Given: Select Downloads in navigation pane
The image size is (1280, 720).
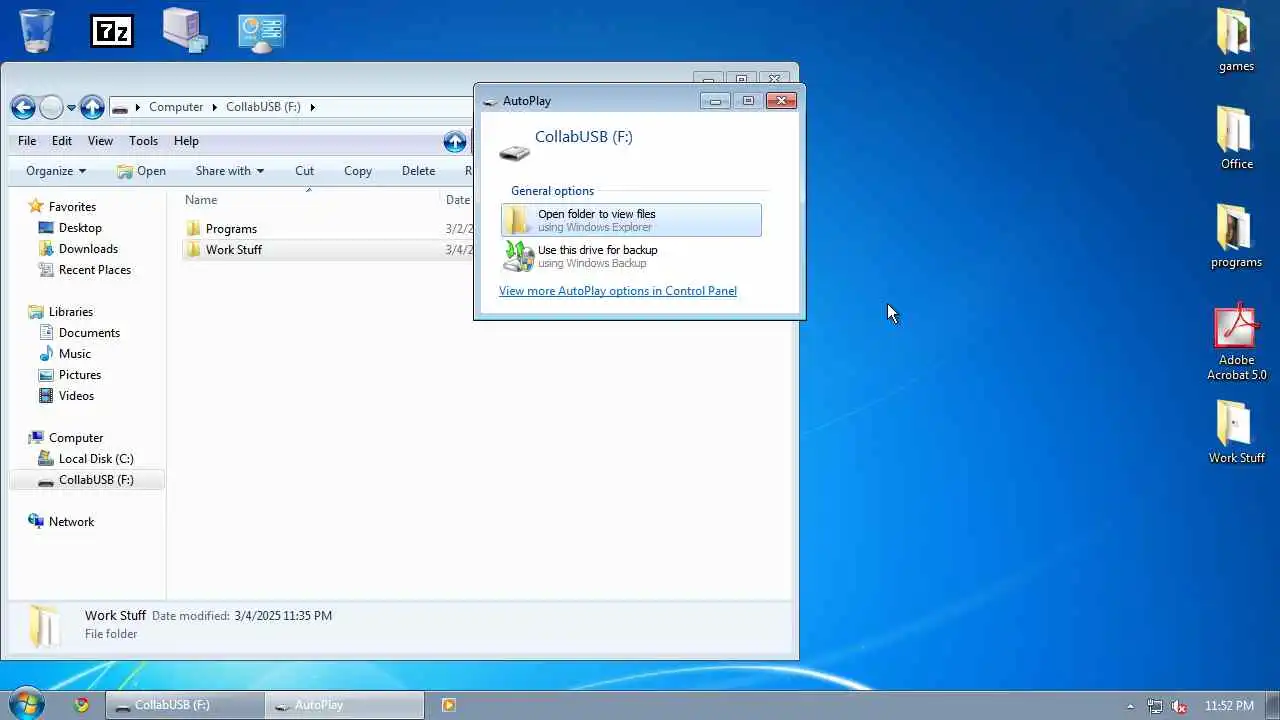Looking at the screenshot, I should (88, 249).
